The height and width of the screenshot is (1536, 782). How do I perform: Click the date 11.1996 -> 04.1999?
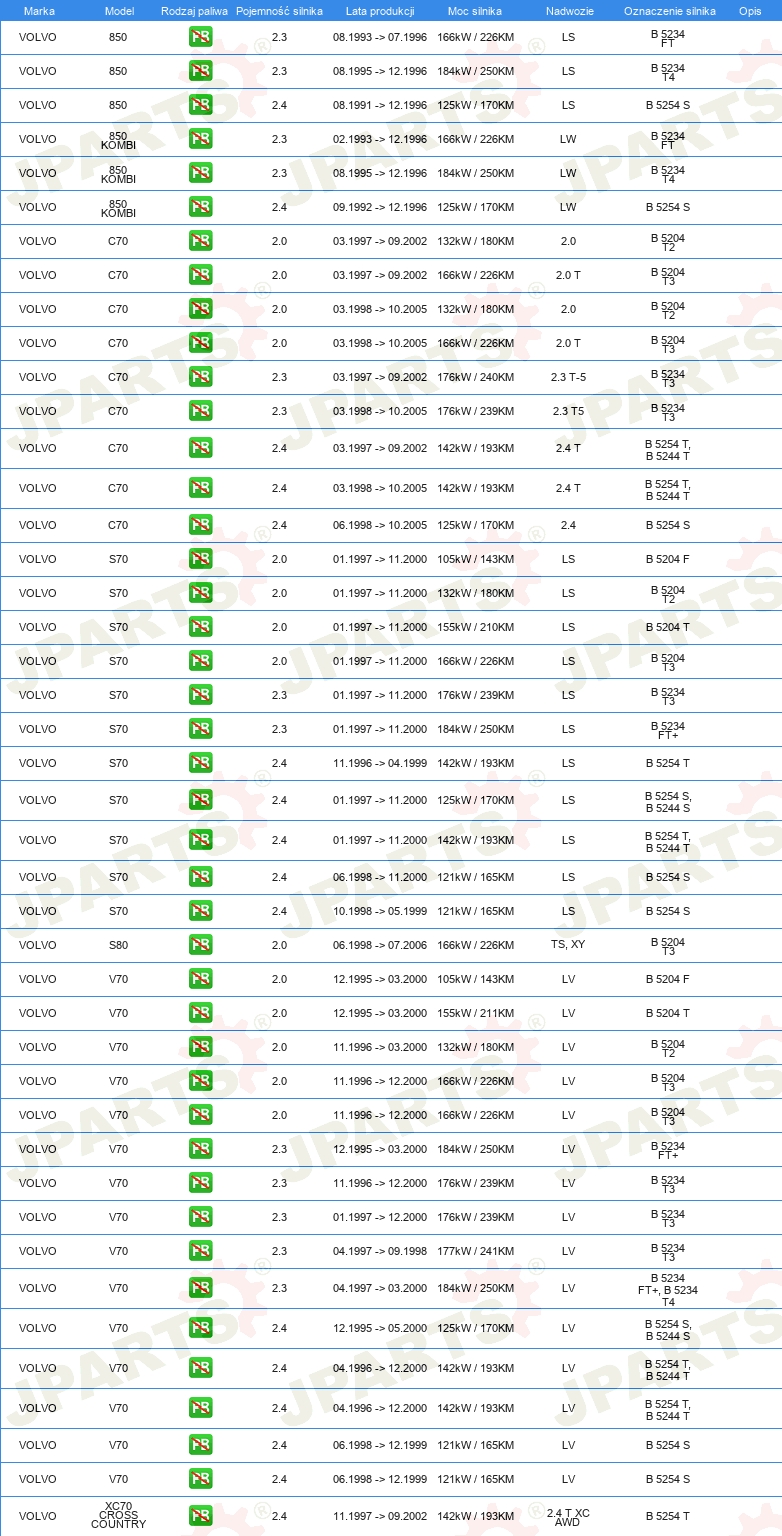pos(380,764)
